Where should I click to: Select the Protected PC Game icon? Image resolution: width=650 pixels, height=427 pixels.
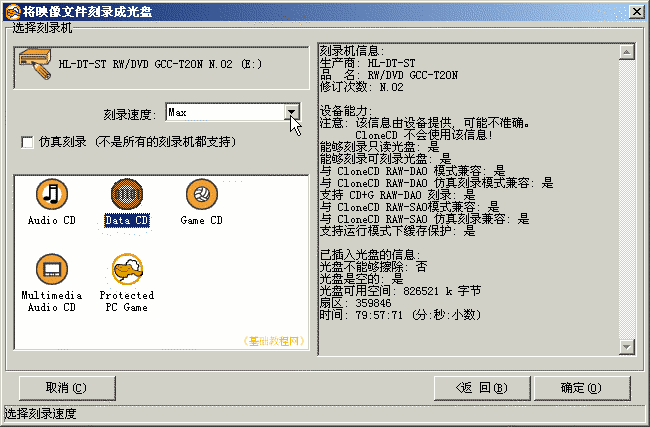point(127,269)
